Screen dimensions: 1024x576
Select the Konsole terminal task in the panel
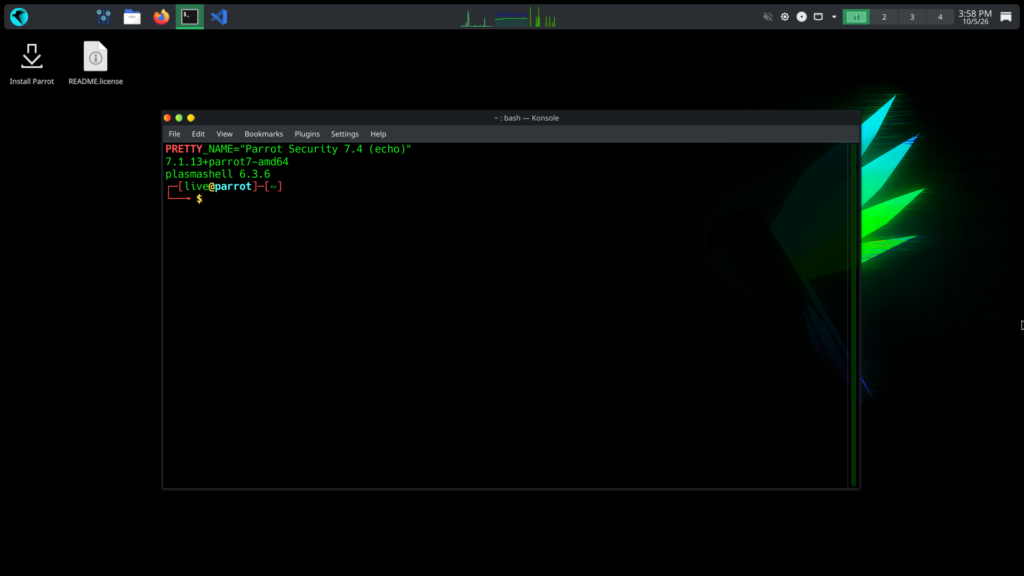[190, 16]
